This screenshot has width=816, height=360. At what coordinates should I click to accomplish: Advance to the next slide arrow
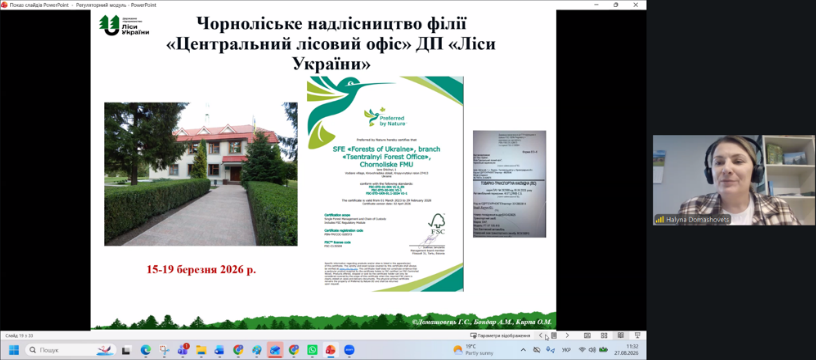click(567, 336)
